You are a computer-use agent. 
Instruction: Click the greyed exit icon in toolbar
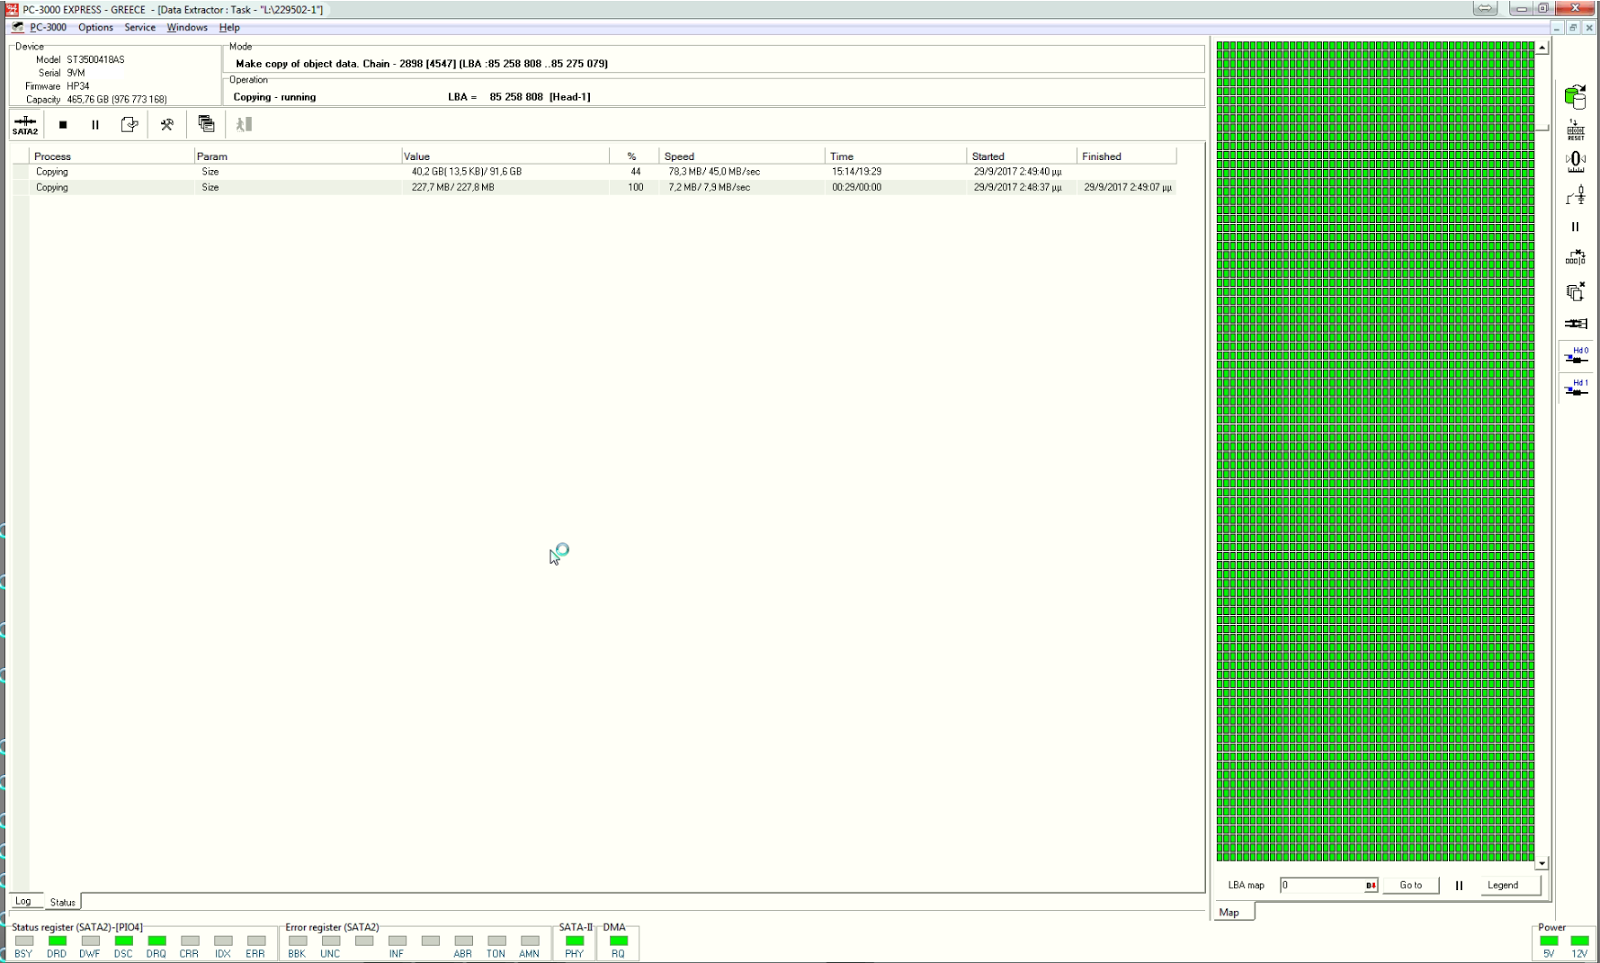244,125
